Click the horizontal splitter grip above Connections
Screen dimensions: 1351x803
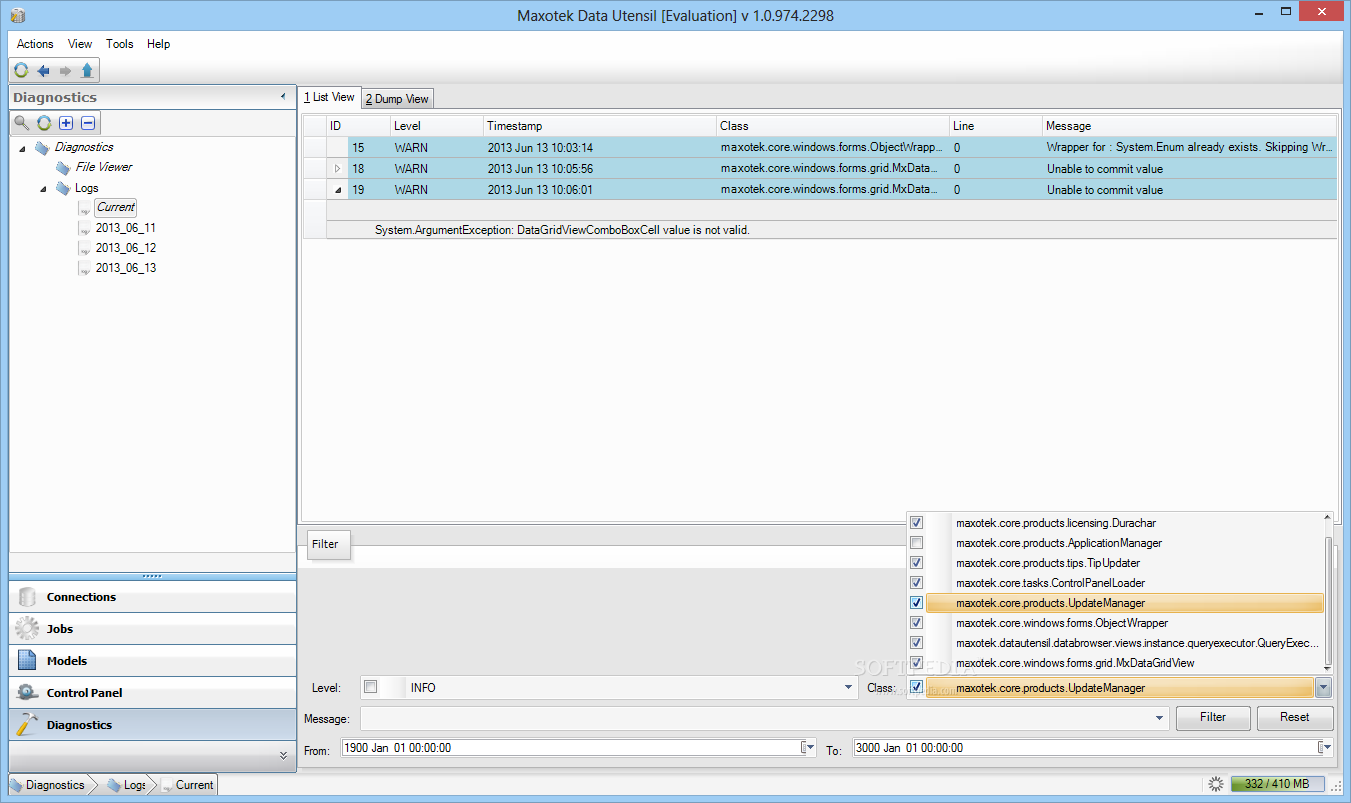pos(152,576)
